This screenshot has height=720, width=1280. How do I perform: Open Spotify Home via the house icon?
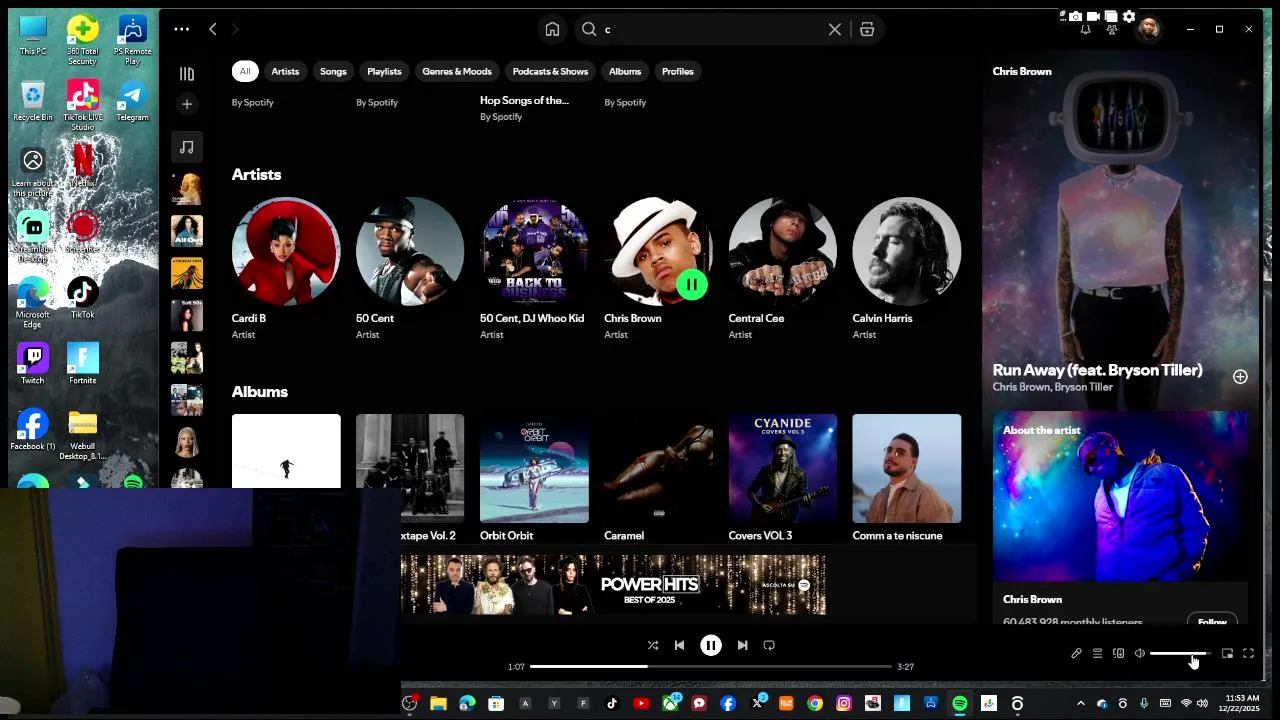coord(552,29)
